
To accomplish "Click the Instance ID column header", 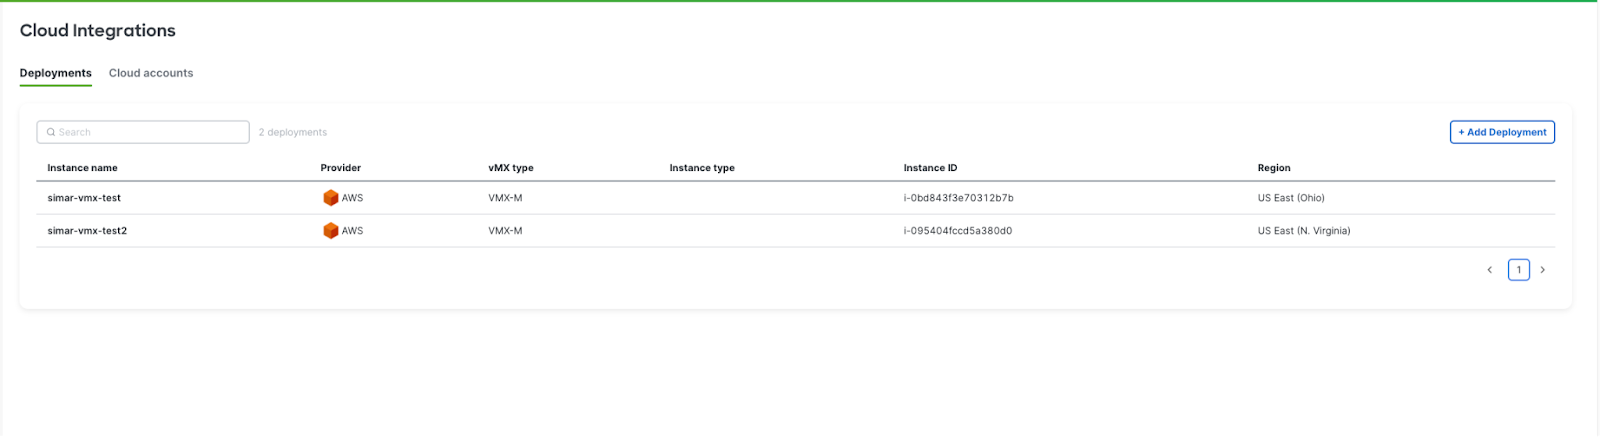I will [x=930, y=168].
